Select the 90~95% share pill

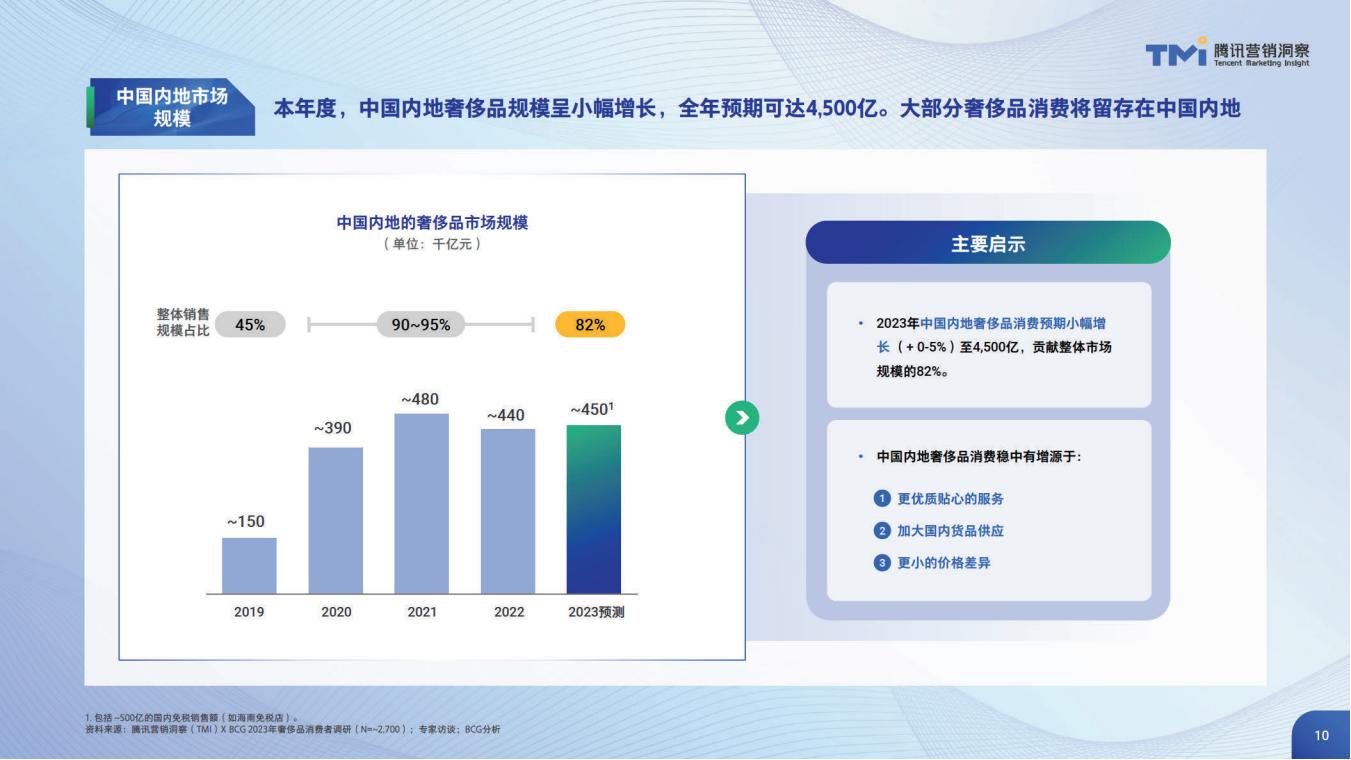pos(421,325)
